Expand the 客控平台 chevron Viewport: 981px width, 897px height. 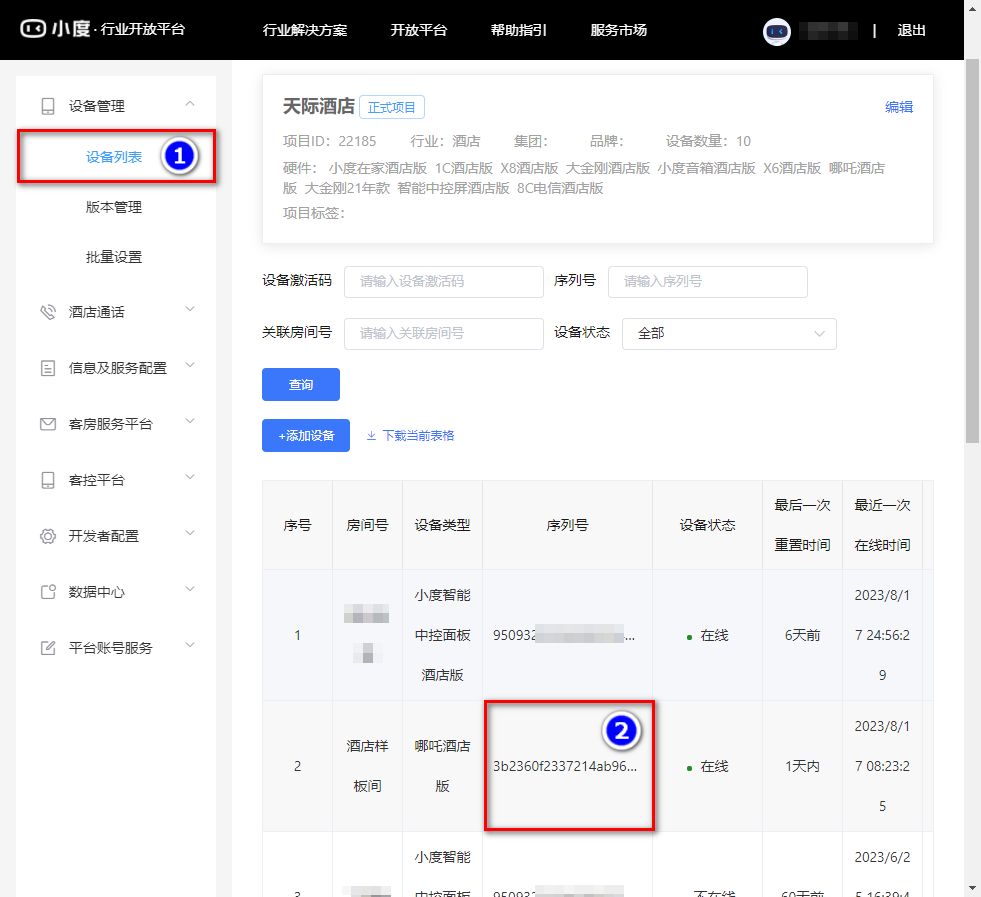click(x=190, y=477)
